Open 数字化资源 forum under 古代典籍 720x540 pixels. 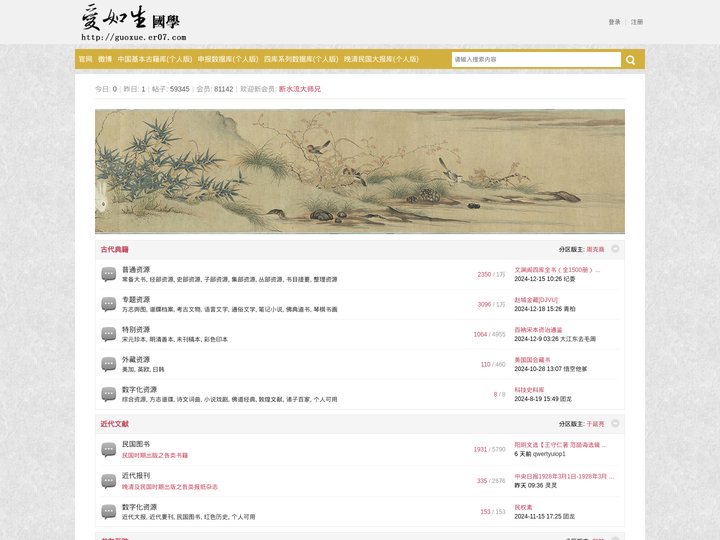click(140, 389)
